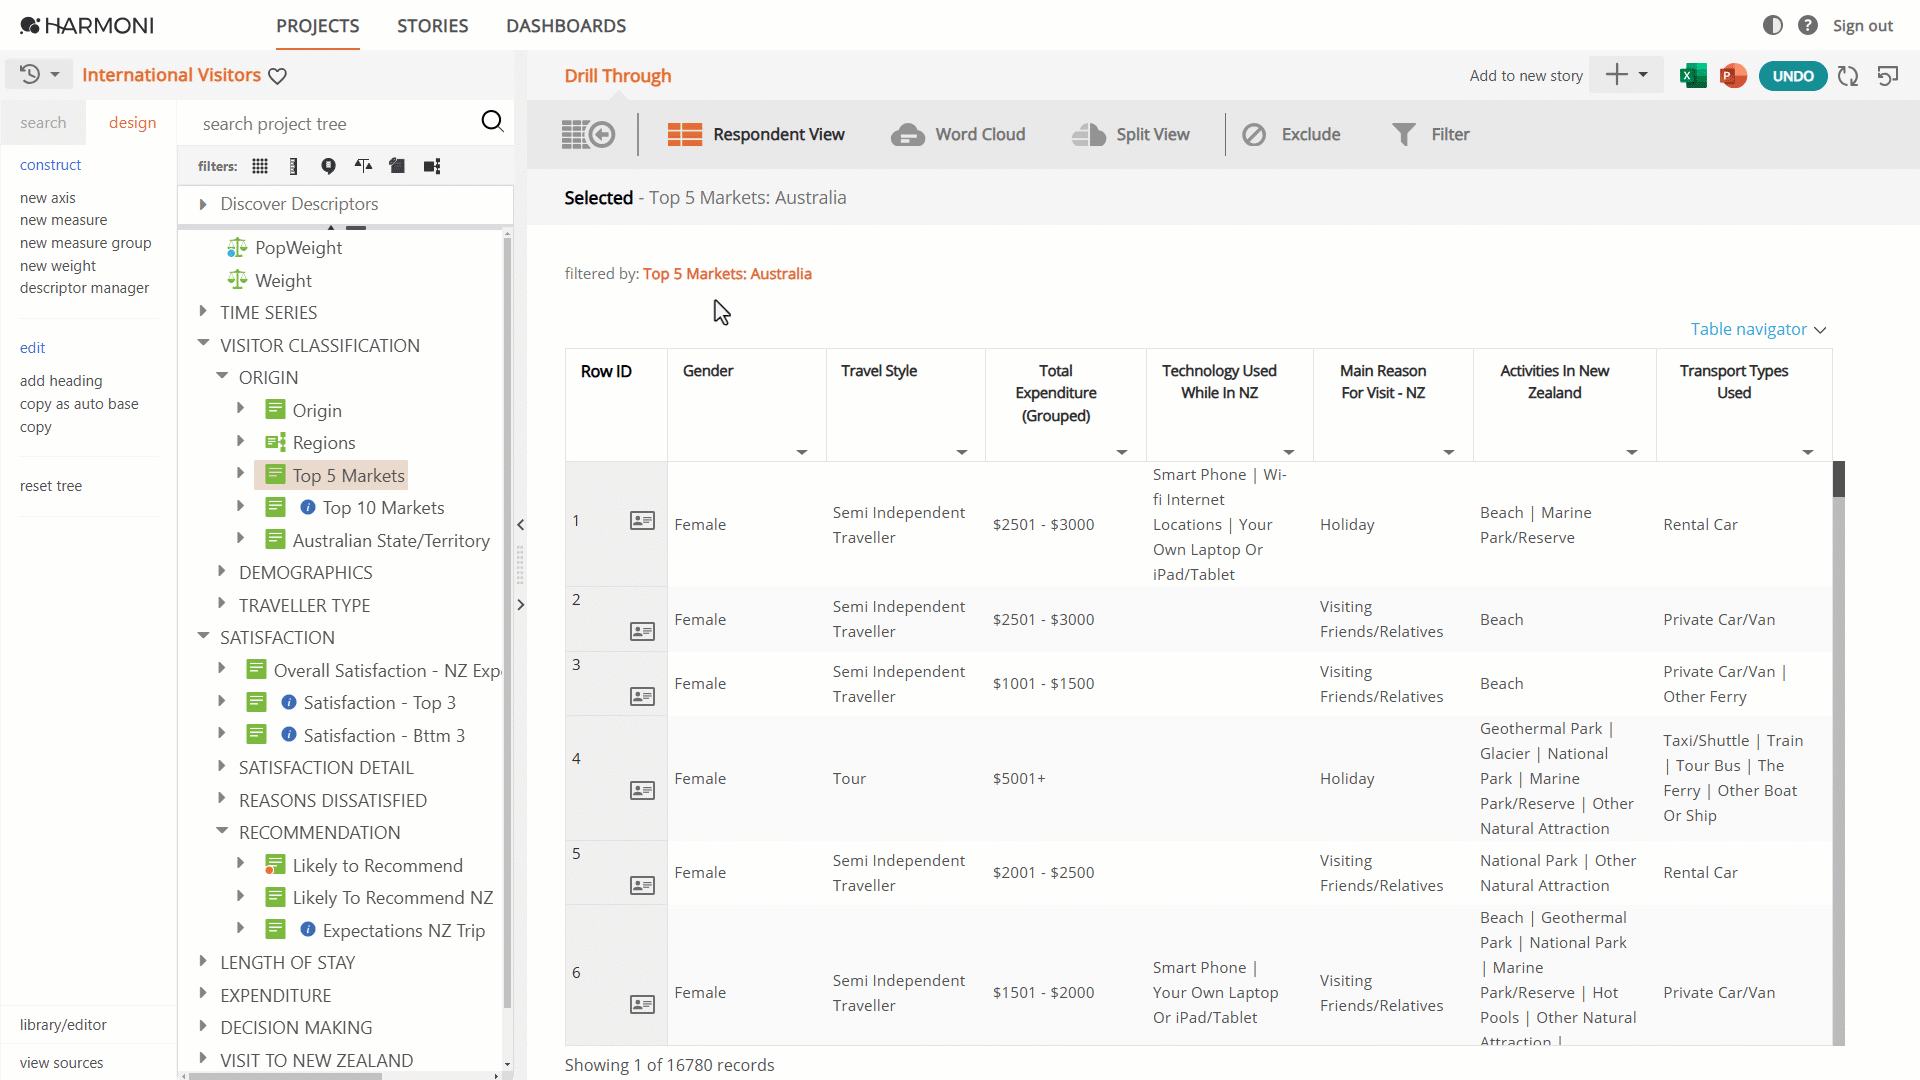
Task: Click reset tree
Action: coord(50,486)
